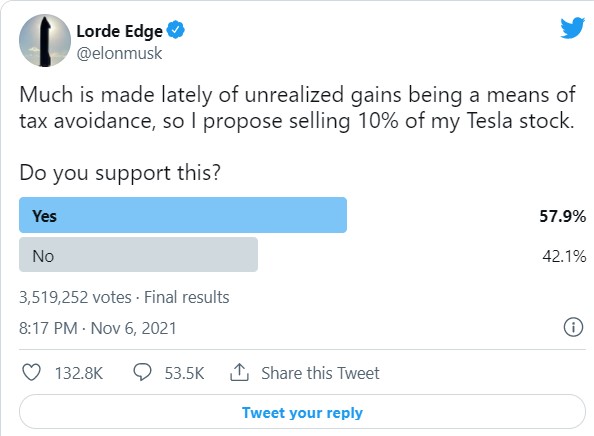Click the Nov 6, 2021 date
594x436 pixels.
click(133, 328)
